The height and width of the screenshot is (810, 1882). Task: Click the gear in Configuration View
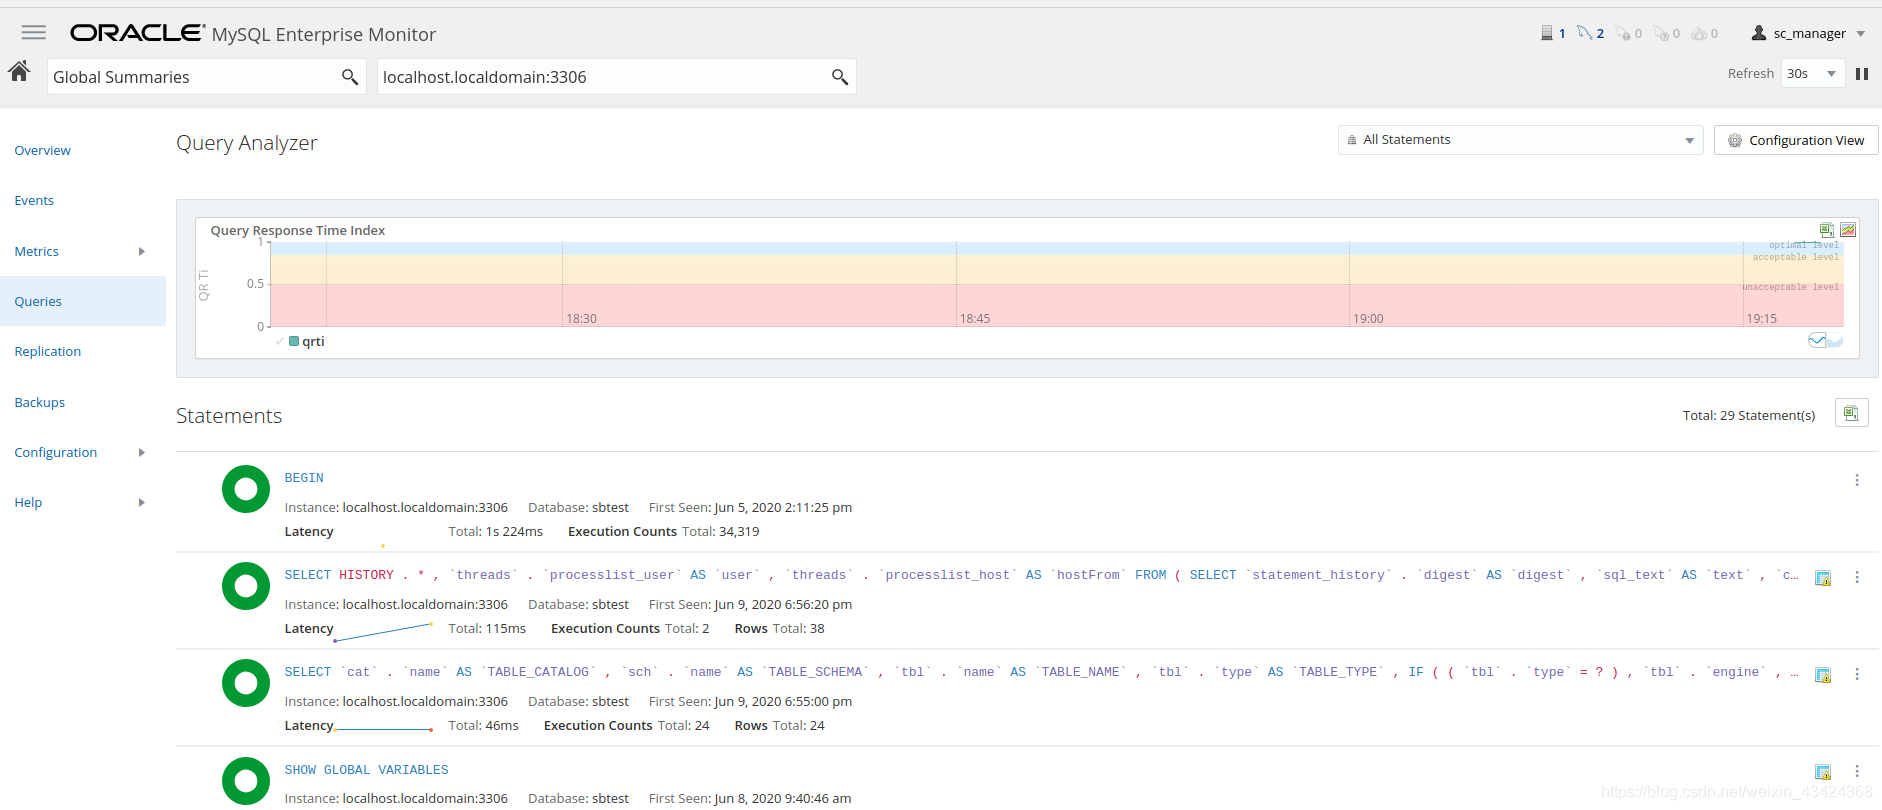tap(1735, 140)
